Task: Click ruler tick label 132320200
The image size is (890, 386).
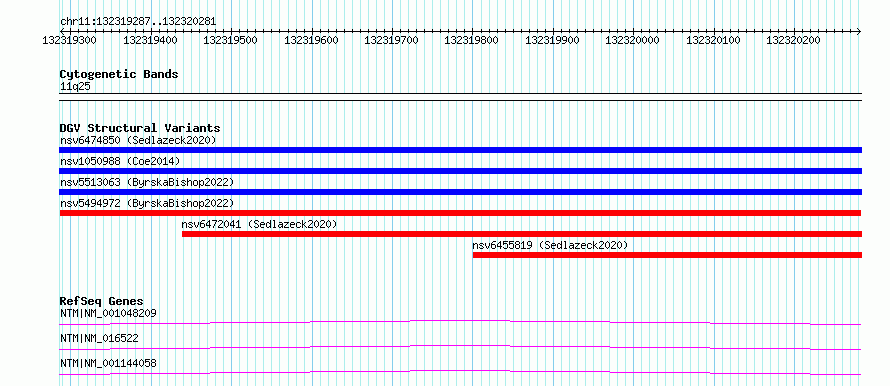Action: pos(794,40)
